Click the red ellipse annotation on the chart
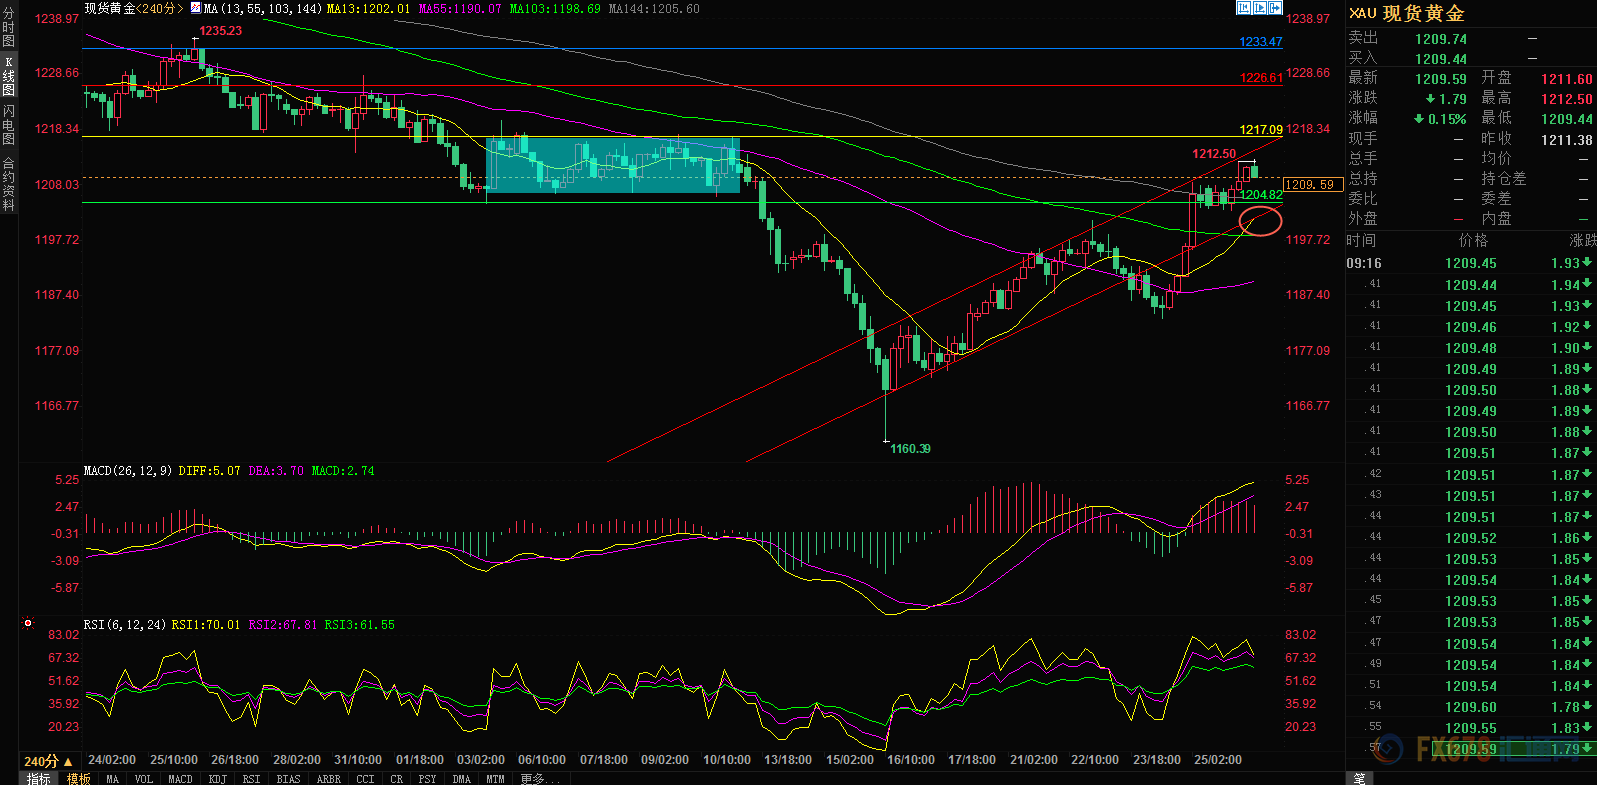 click(1261, 221)
